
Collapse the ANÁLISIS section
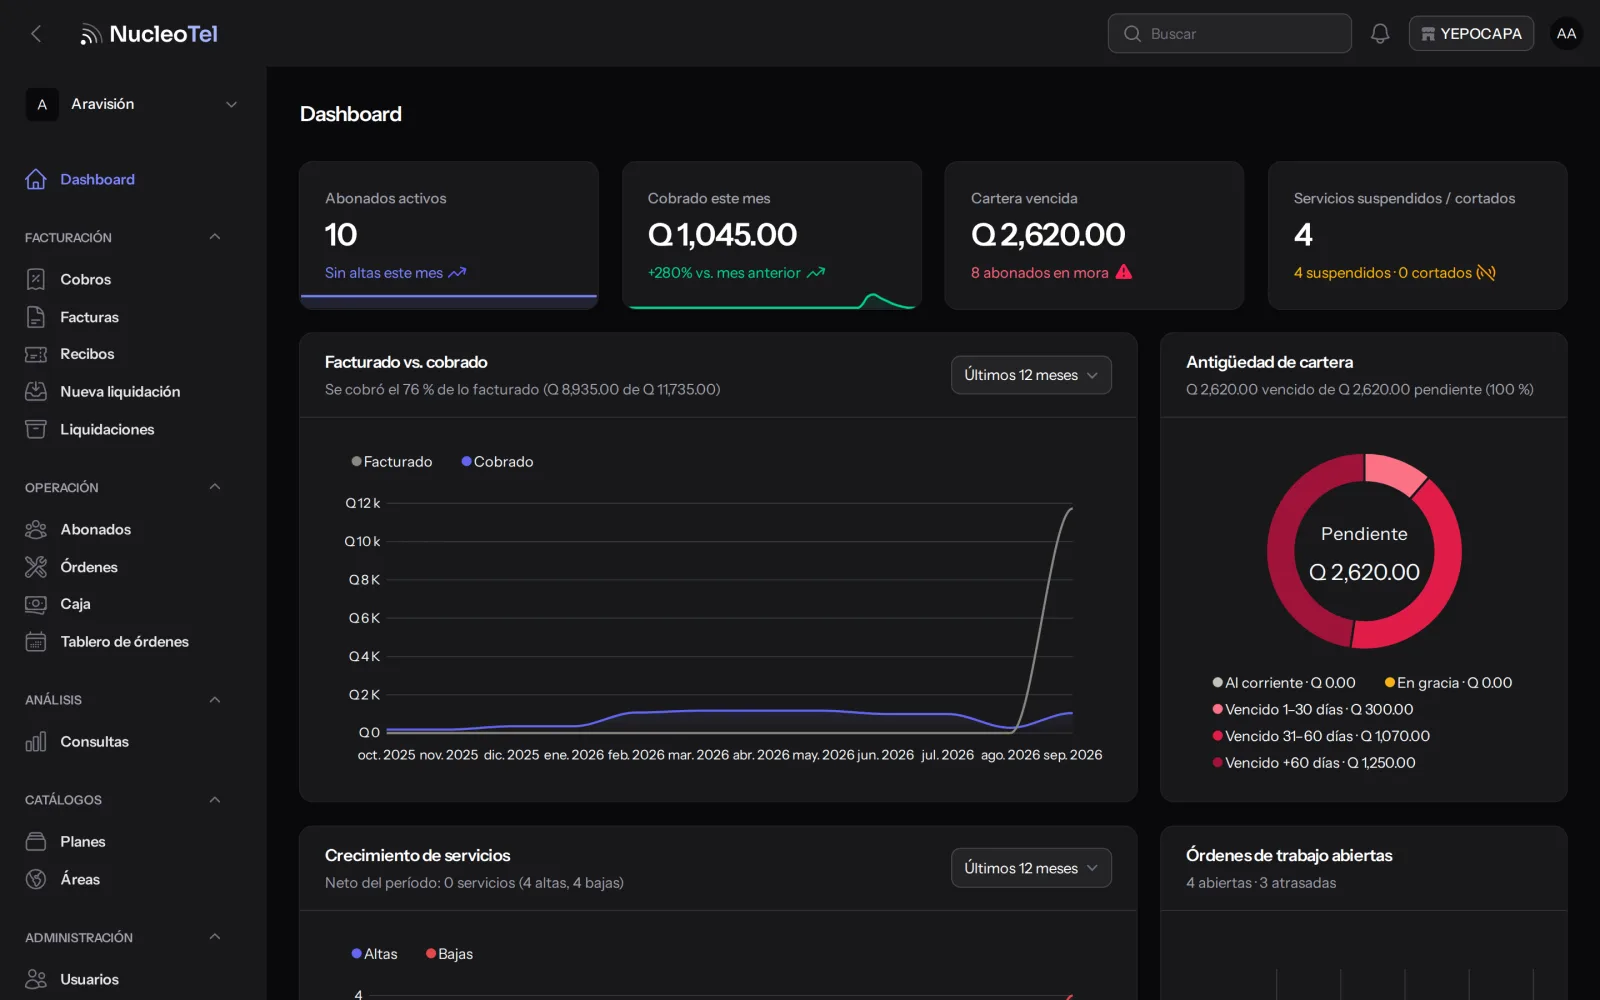(x=214, y=700)
